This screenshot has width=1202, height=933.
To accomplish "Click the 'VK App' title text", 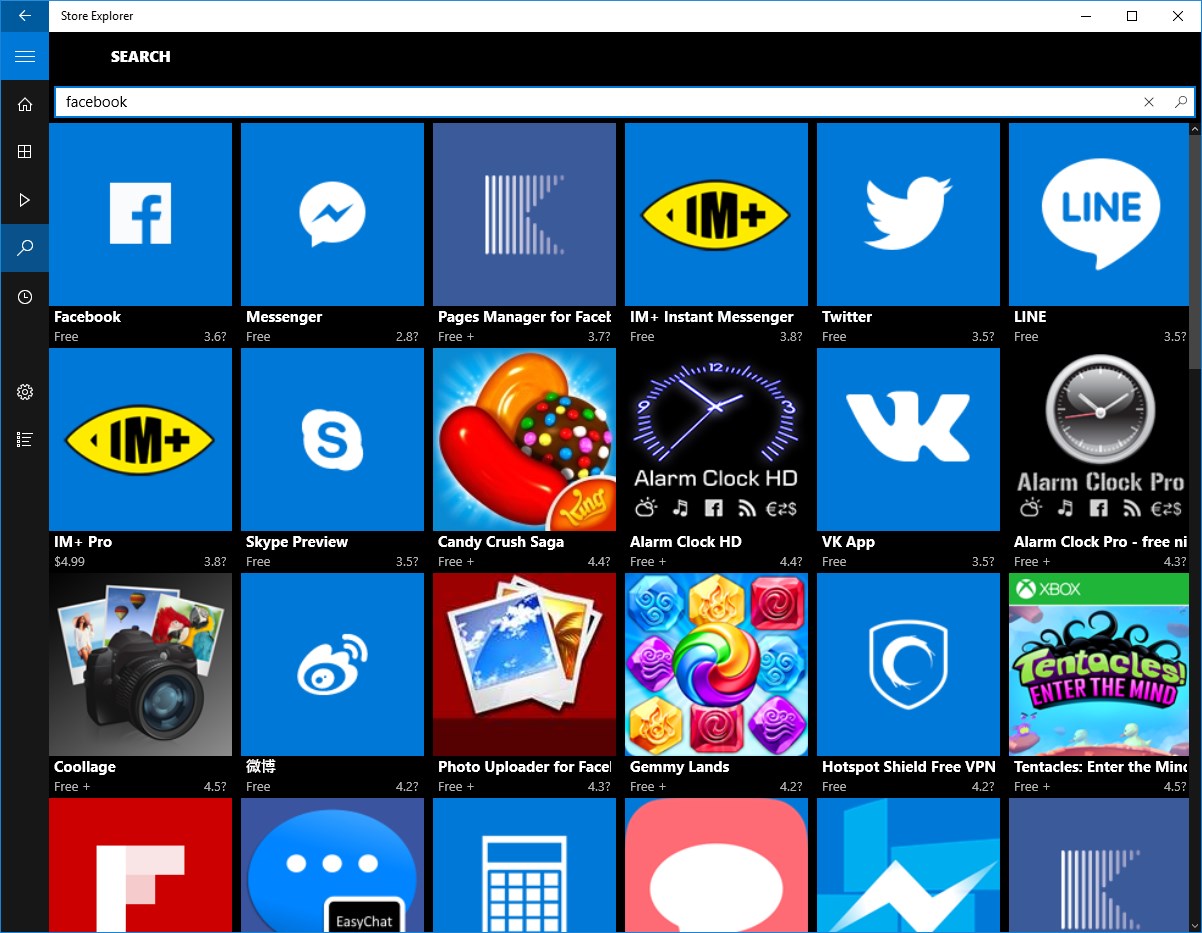I will 848,542.
